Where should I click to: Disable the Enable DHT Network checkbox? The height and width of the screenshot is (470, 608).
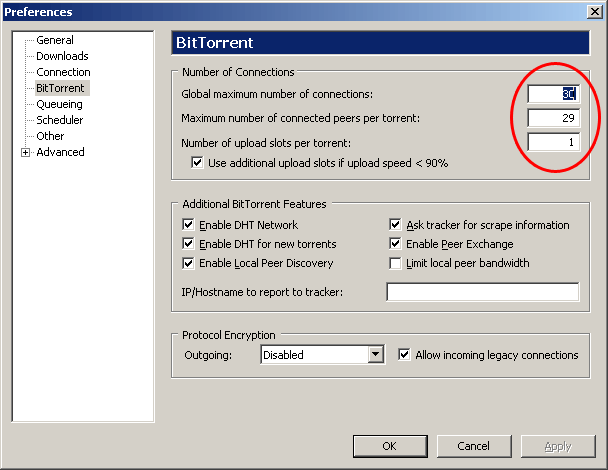pyautogui.click(x=188, y=225)
